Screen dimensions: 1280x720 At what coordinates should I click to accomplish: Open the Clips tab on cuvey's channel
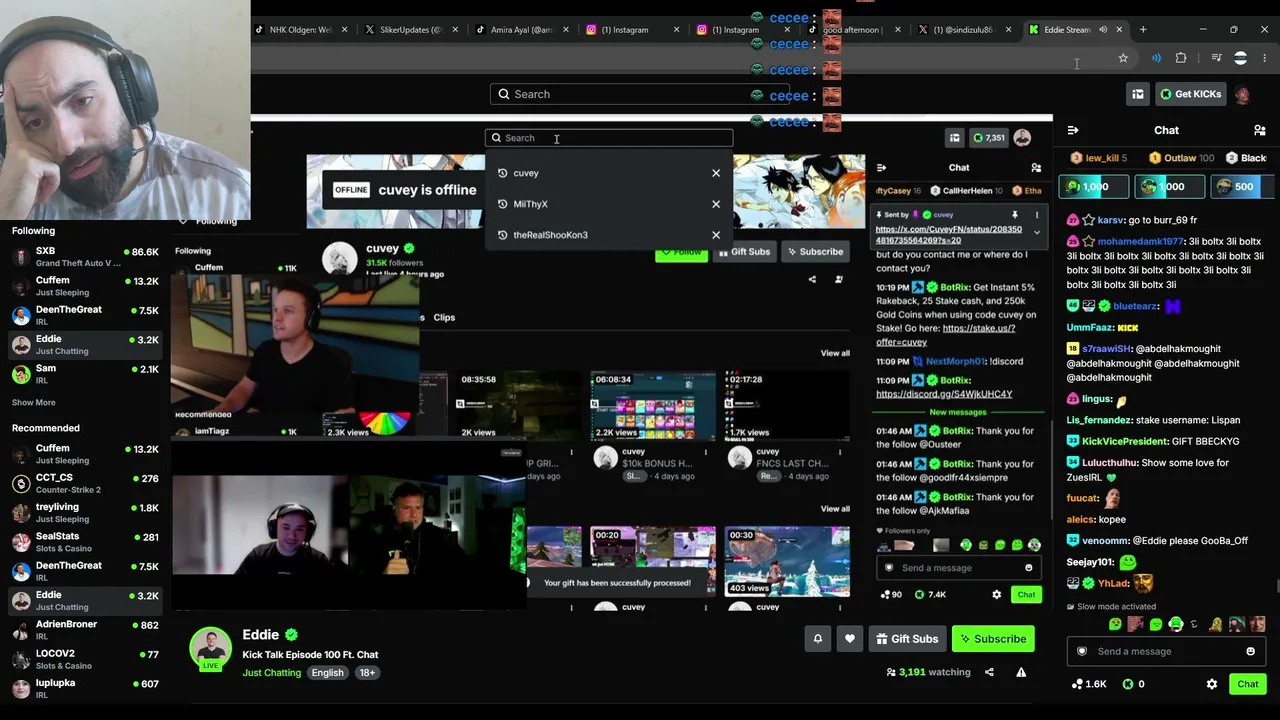444,317
